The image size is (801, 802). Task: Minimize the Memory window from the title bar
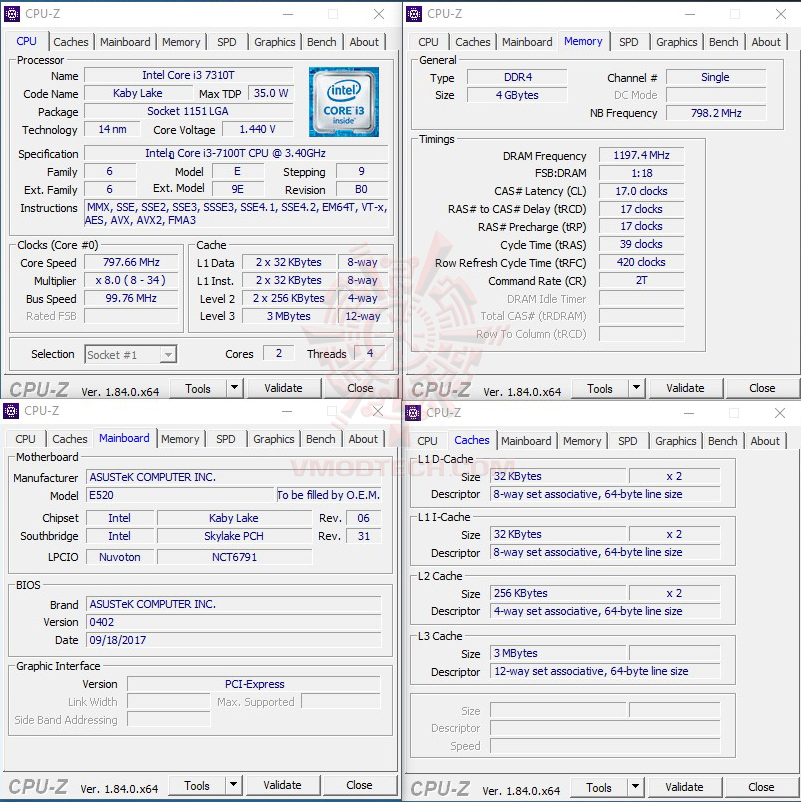[690, 14]
